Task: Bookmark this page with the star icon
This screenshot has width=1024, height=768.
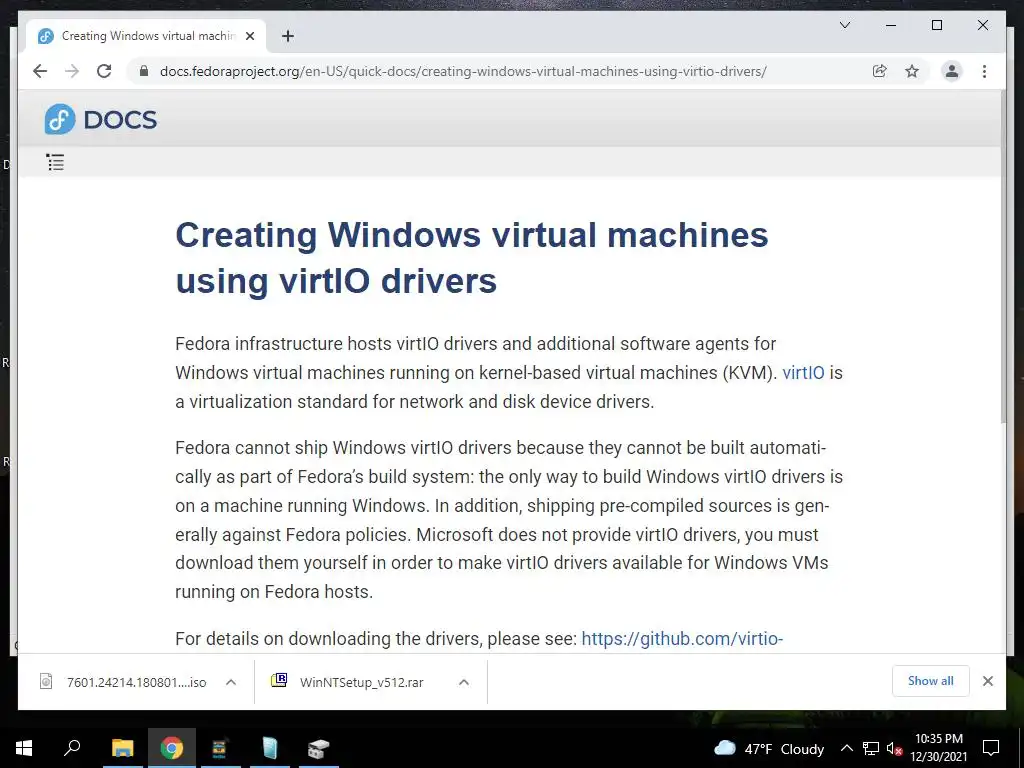Action: point(912,71)
